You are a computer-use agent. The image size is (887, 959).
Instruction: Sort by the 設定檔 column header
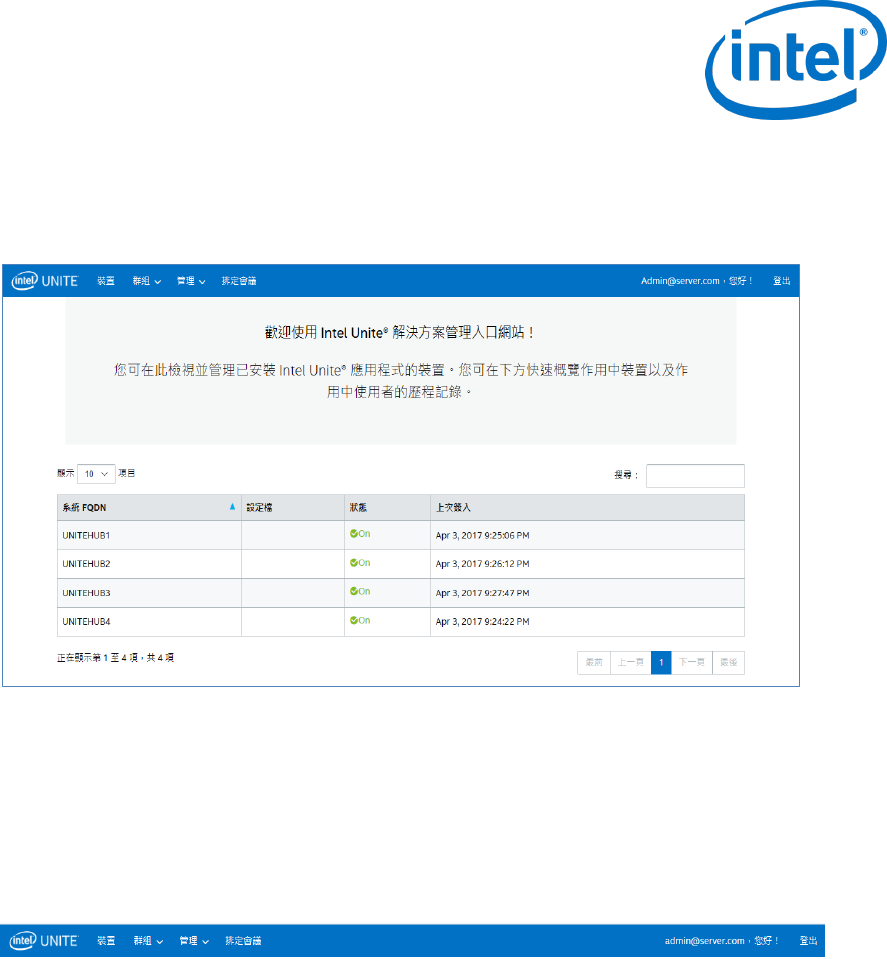coord(292,508)
